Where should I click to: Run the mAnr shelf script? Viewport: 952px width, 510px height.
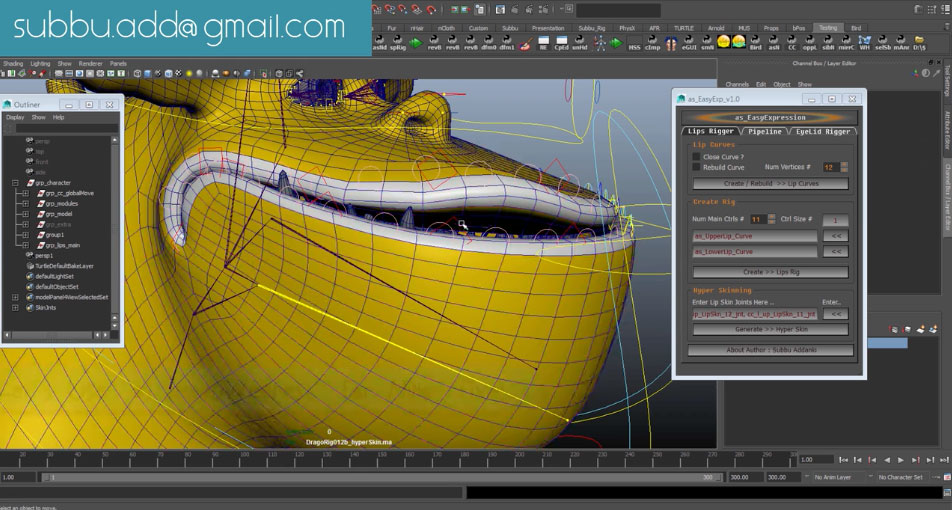point(901,42)
